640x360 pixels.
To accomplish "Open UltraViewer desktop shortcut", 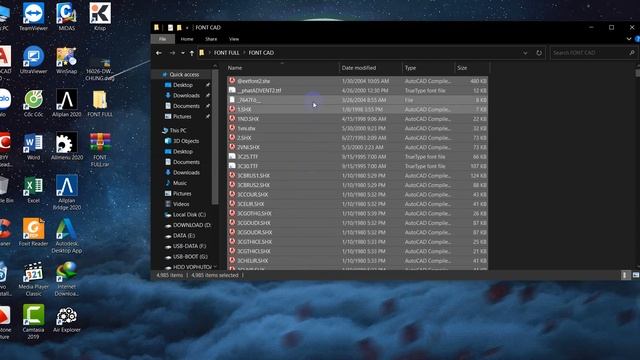I will click(x=33, y=60).
